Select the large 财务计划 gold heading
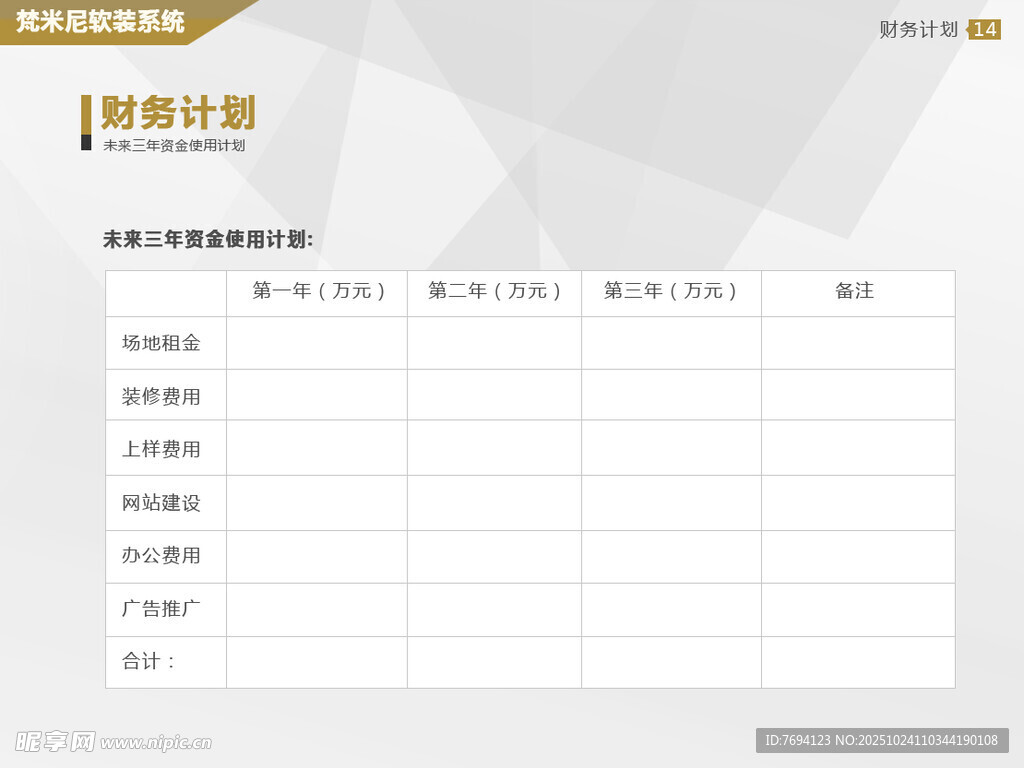 (x=178, y=113)
